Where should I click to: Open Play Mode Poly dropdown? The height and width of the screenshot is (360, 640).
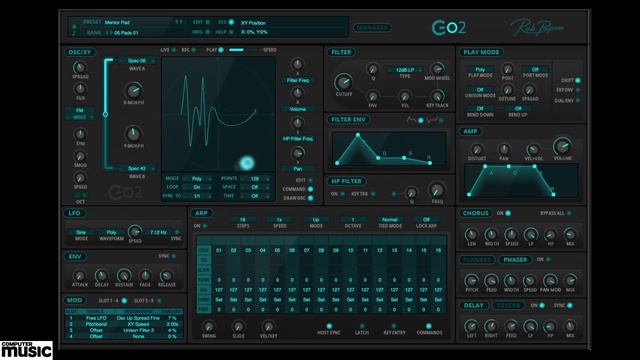480,69
